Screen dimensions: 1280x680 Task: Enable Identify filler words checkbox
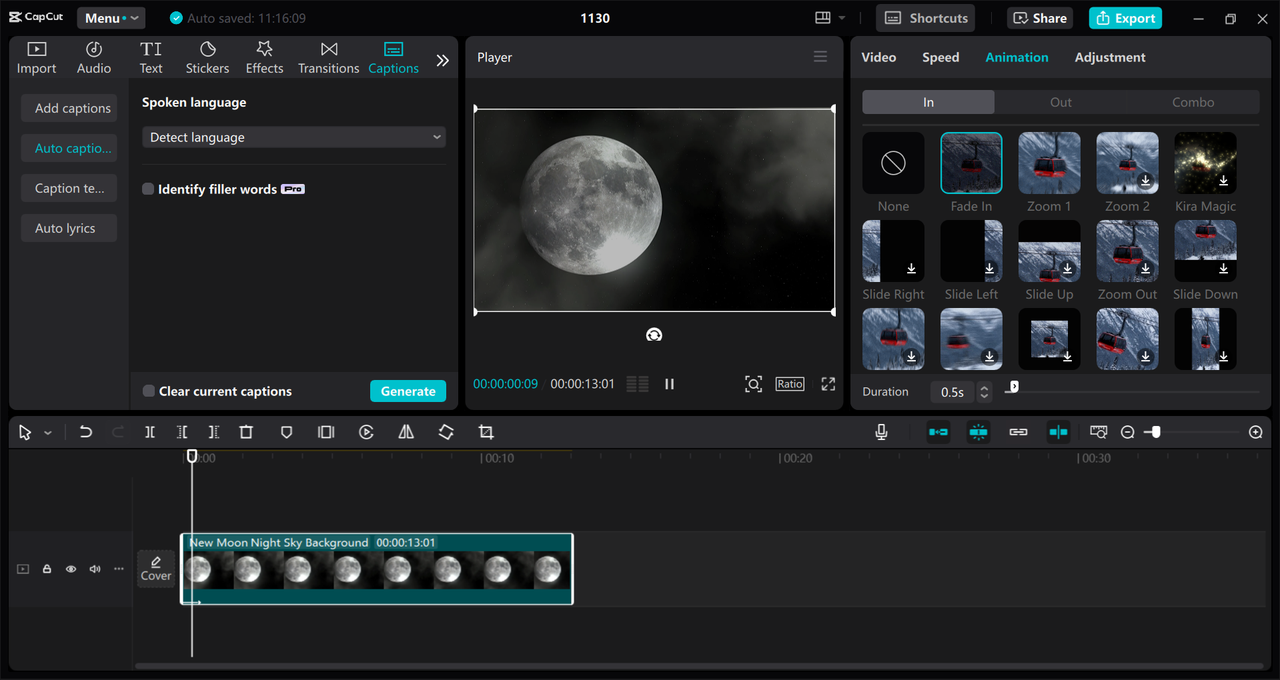point(148,189)
